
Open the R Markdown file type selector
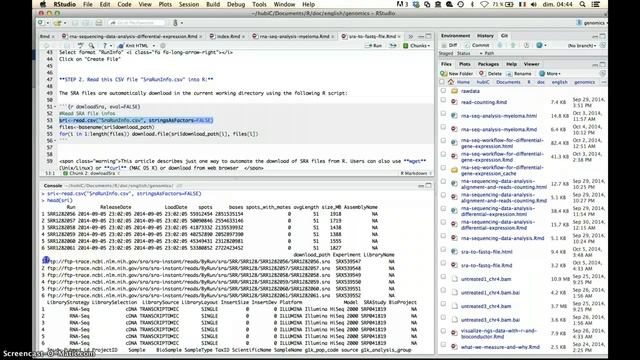coord(416,173)
